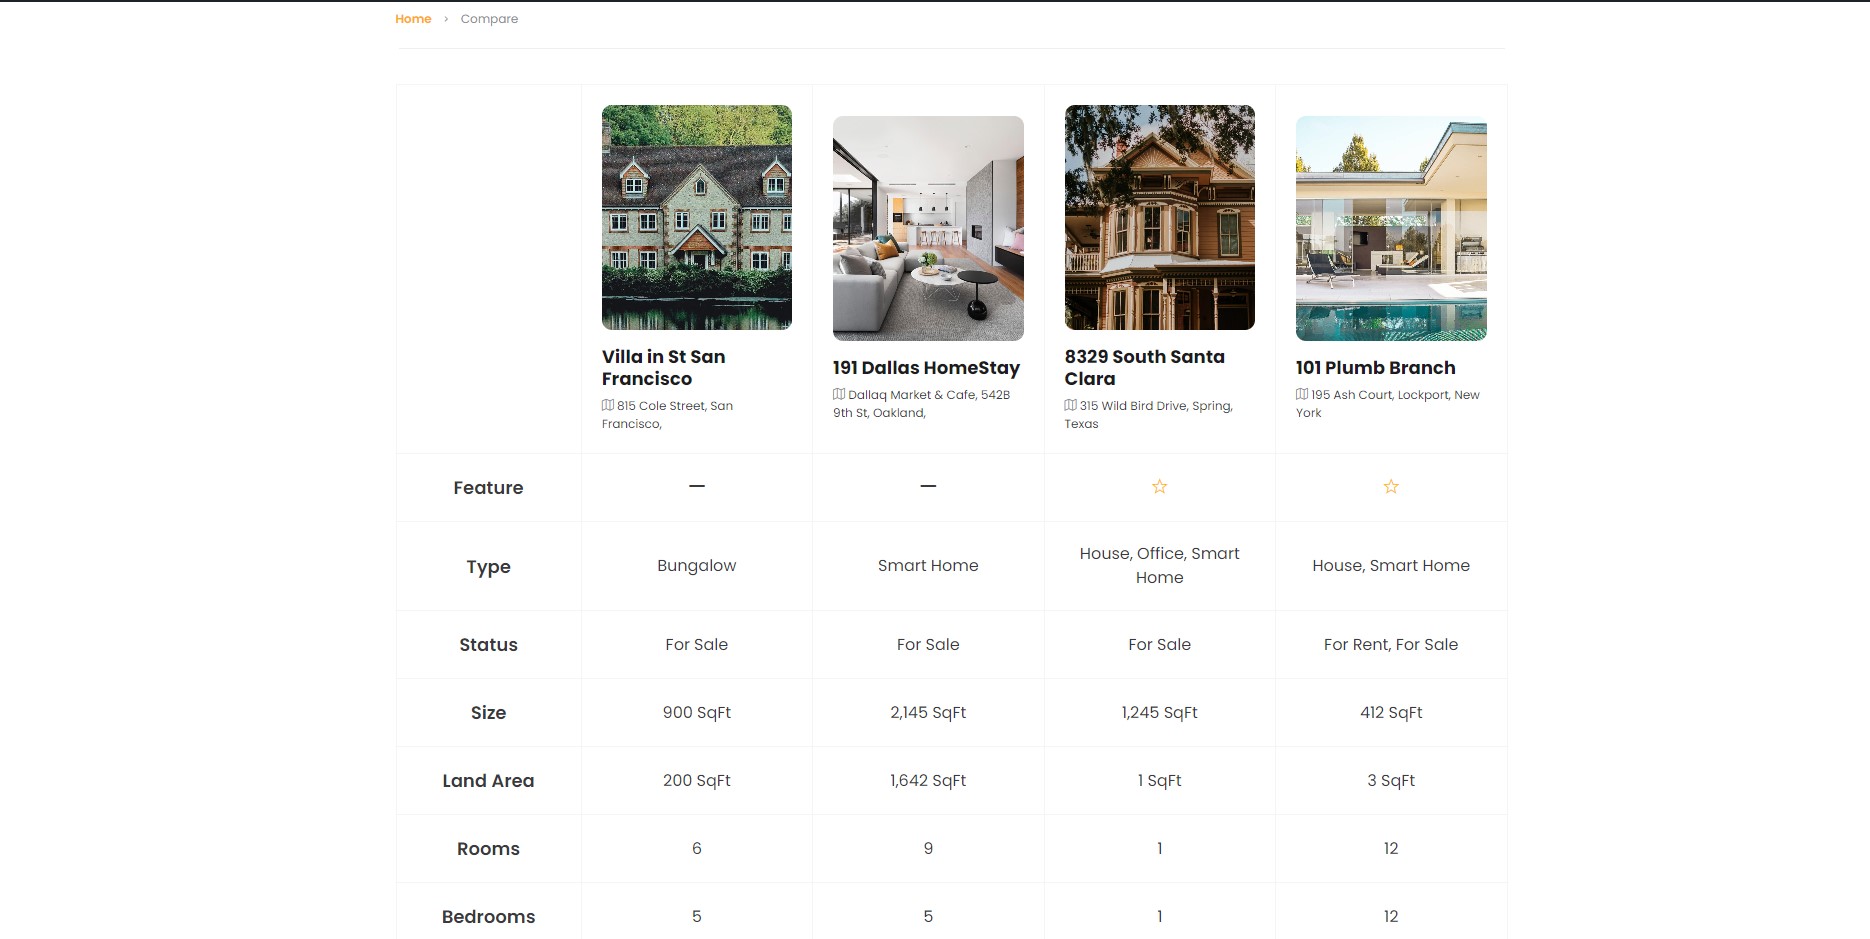Open the 191 Dallas HomeStay title link
The width and height of the screenshot is (1870, 939).
(x=926, y=368)
